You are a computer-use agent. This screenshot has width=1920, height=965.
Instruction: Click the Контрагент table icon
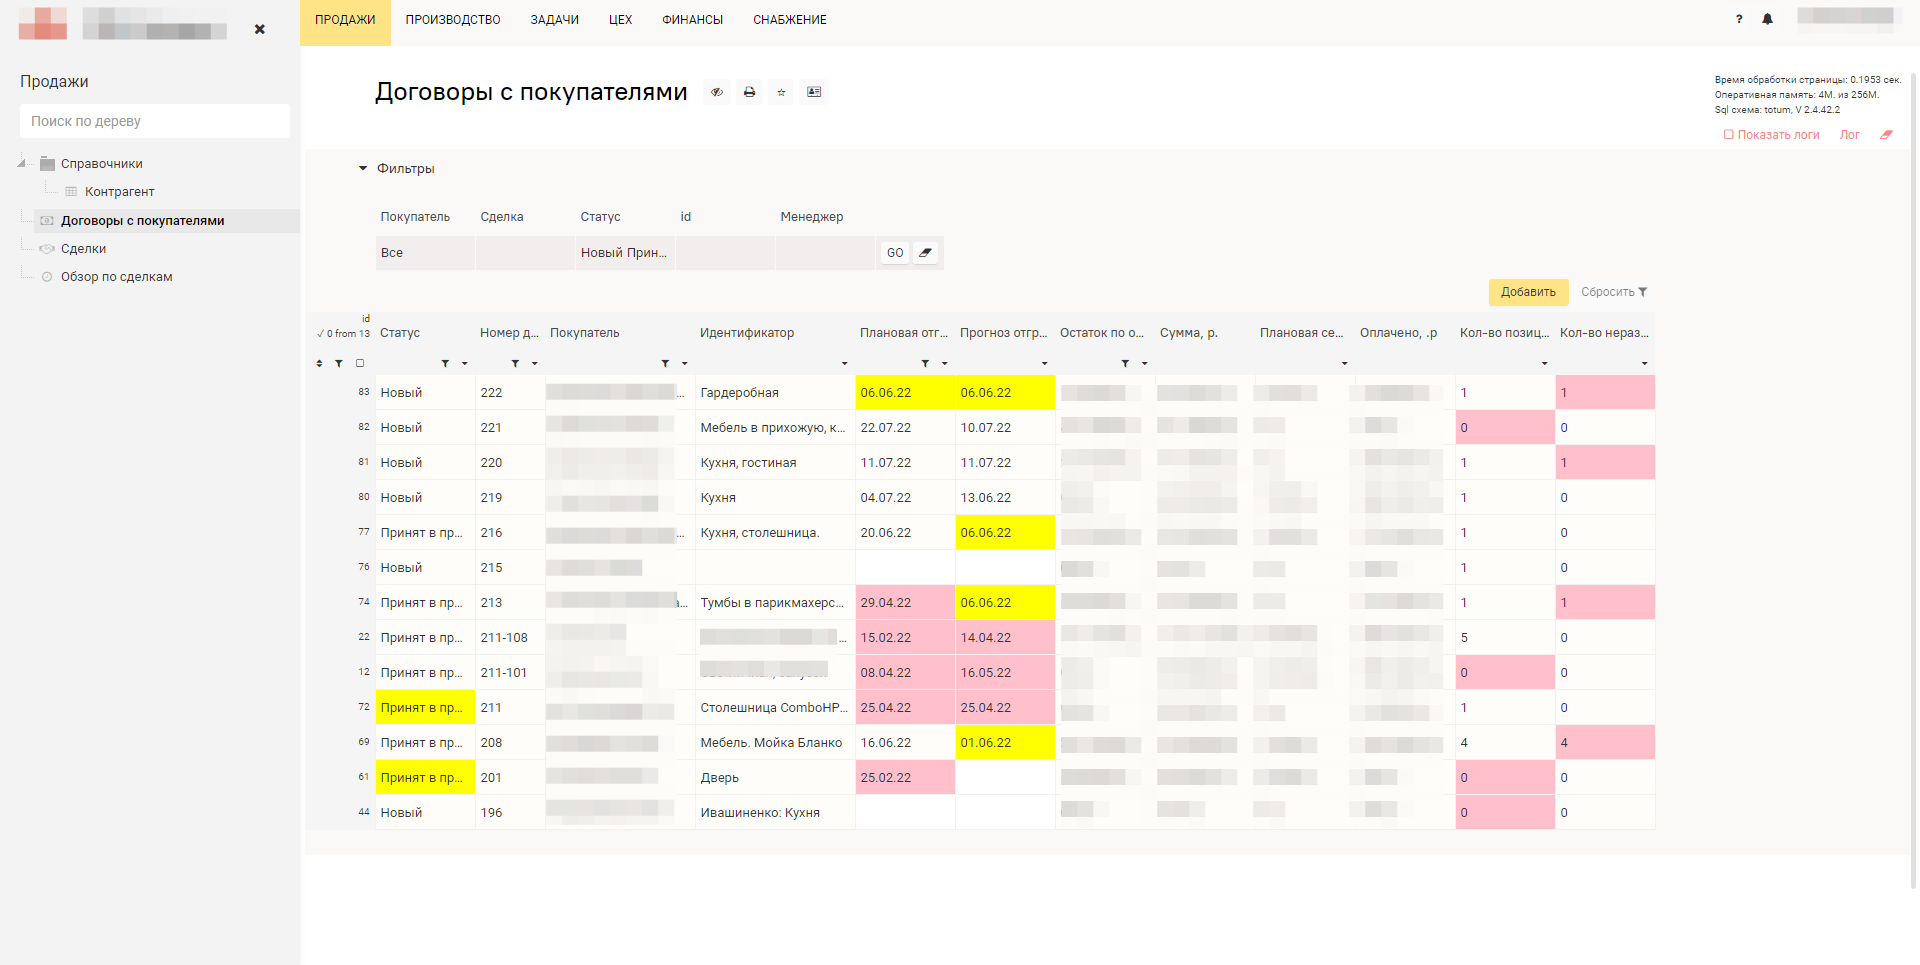pyautogui.click(x=71, y=192)
